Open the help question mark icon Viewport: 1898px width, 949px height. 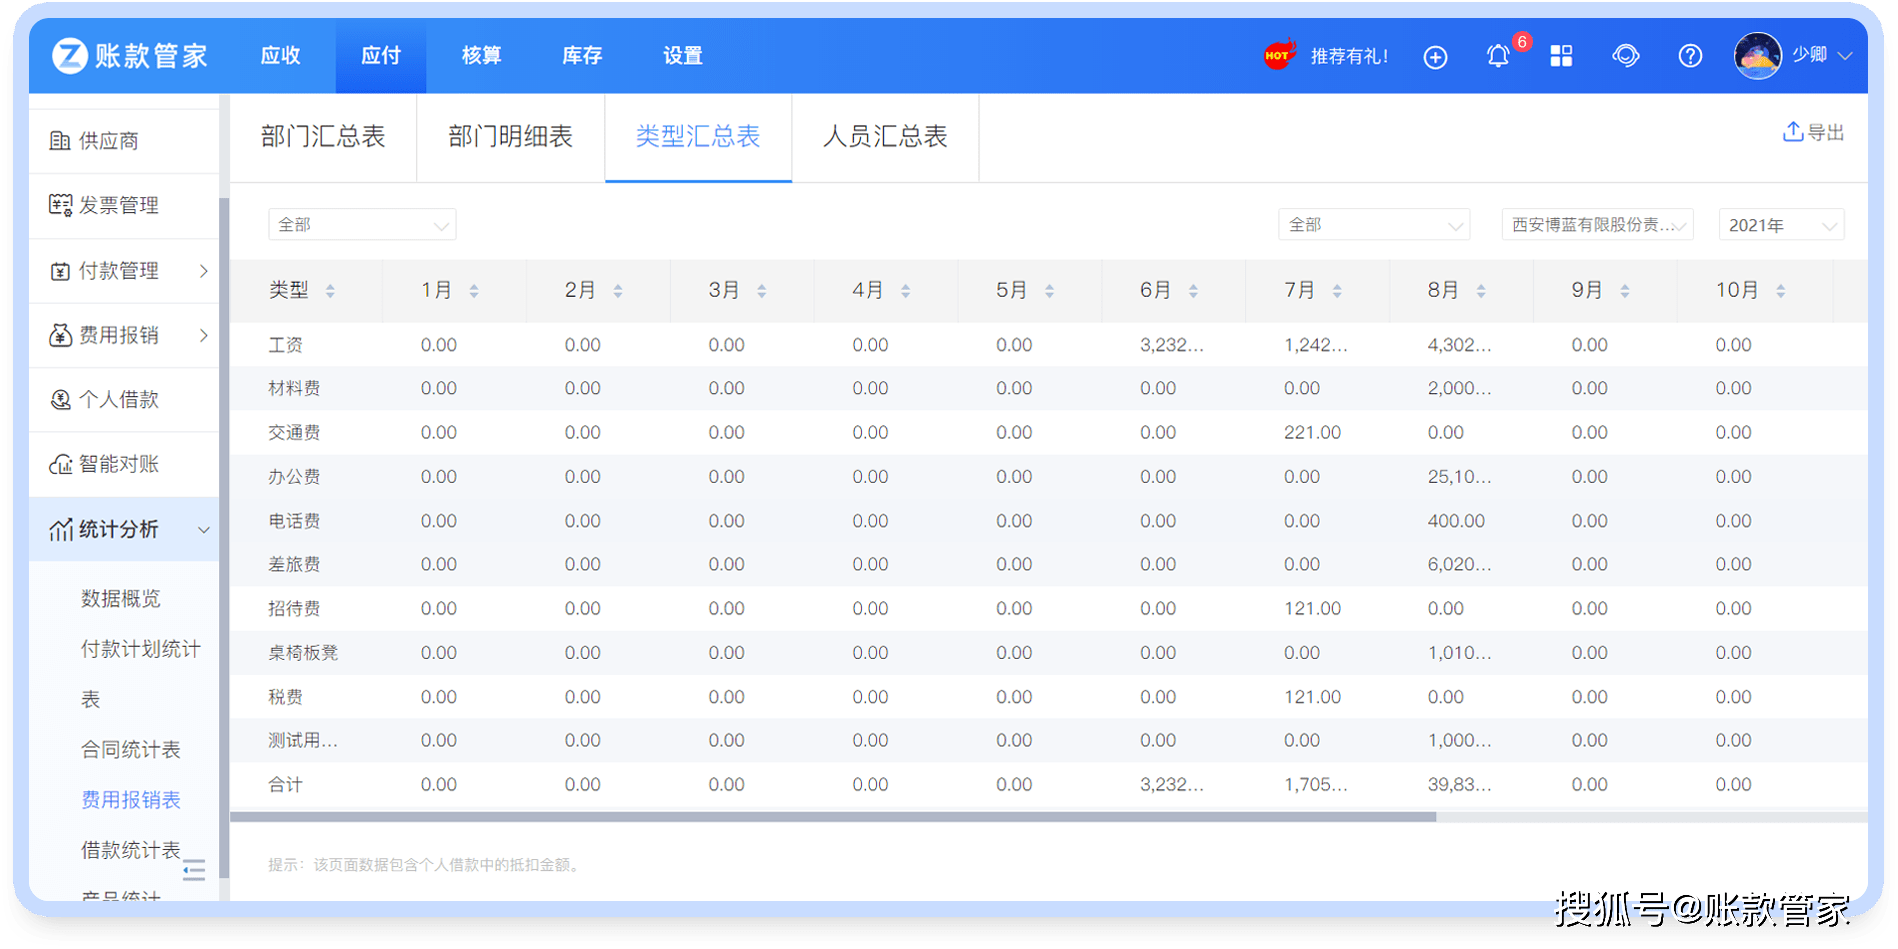tap(1690, 55)
